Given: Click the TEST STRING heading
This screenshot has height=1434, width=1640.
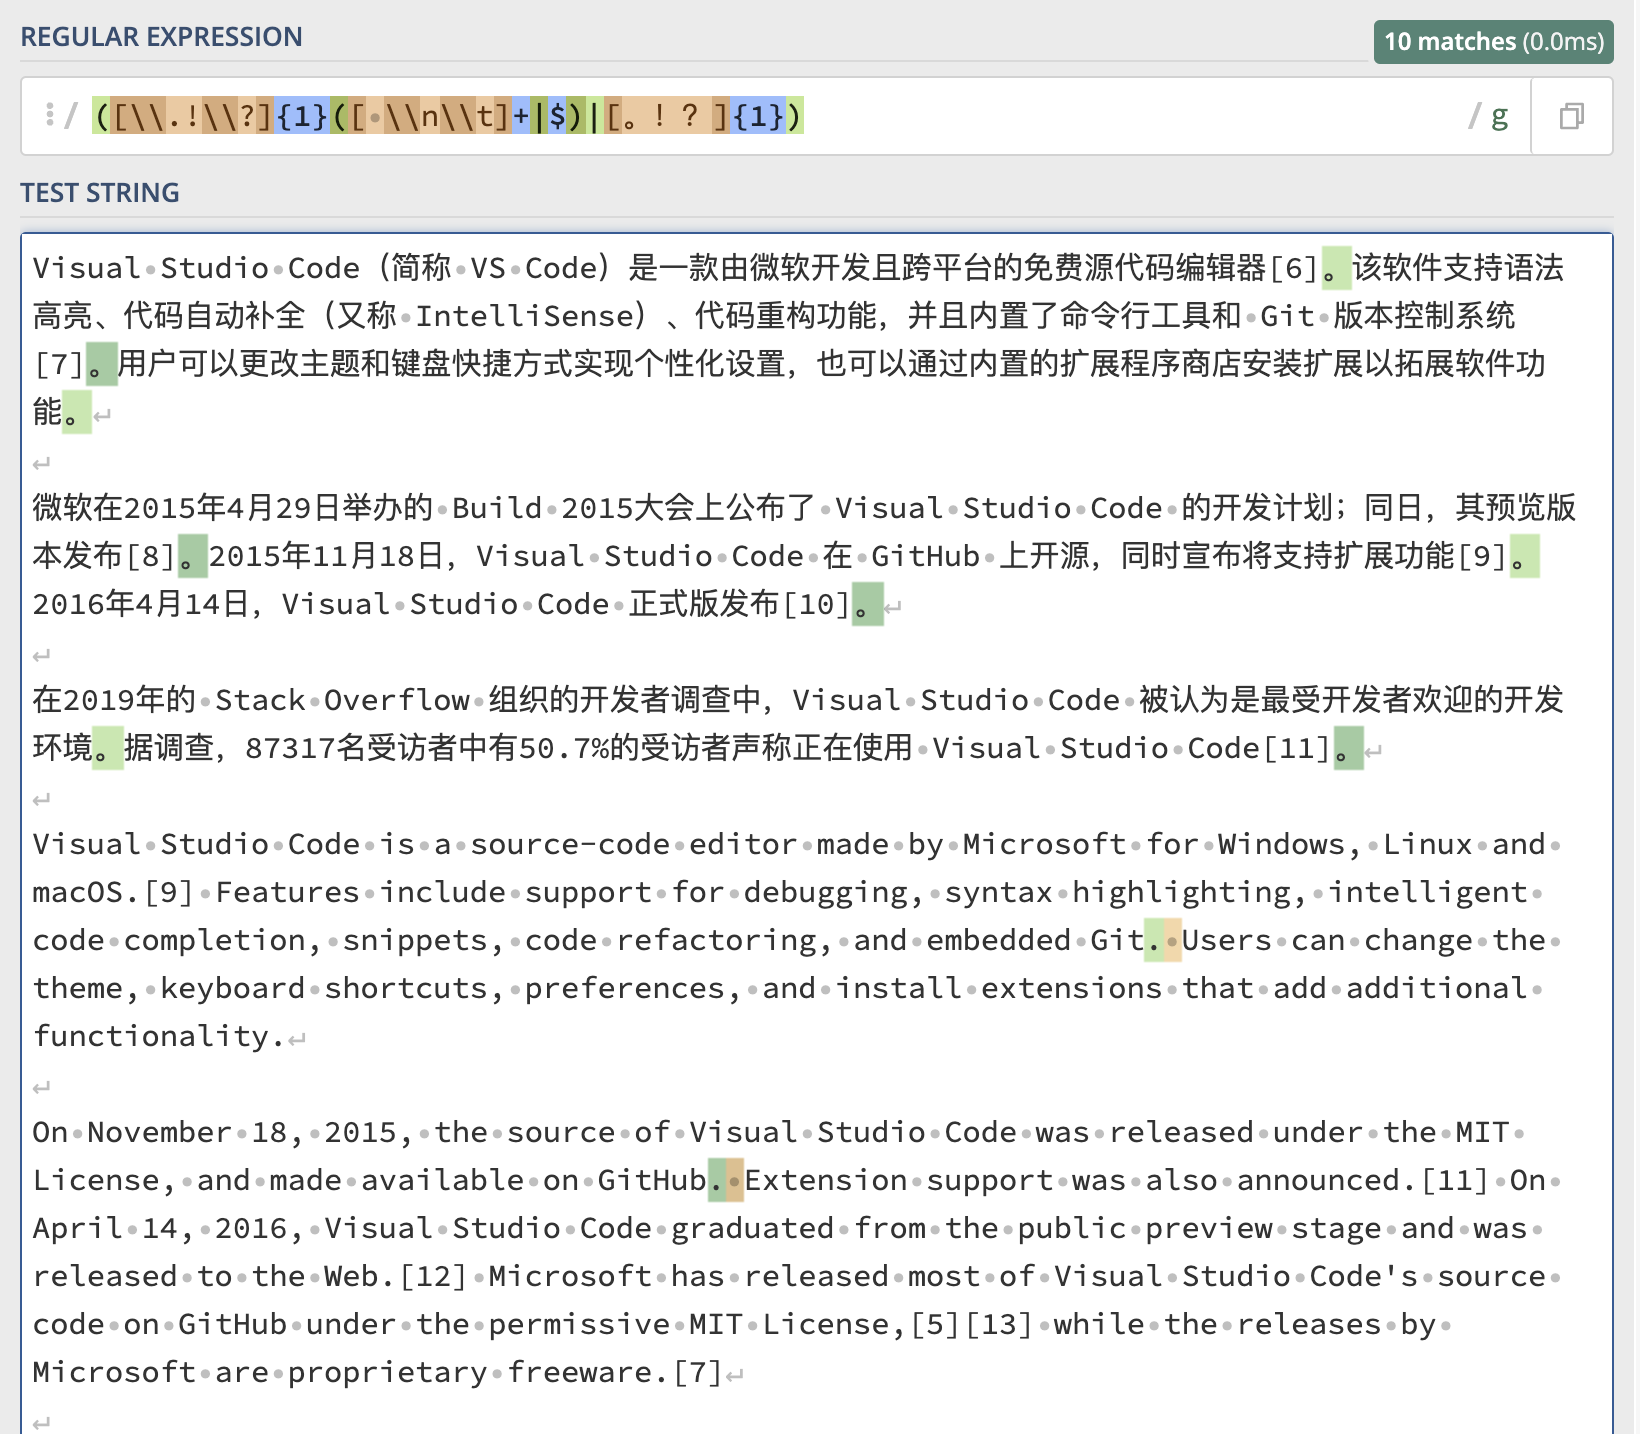Looking at the screenshot, I should [x=100, y=193].
